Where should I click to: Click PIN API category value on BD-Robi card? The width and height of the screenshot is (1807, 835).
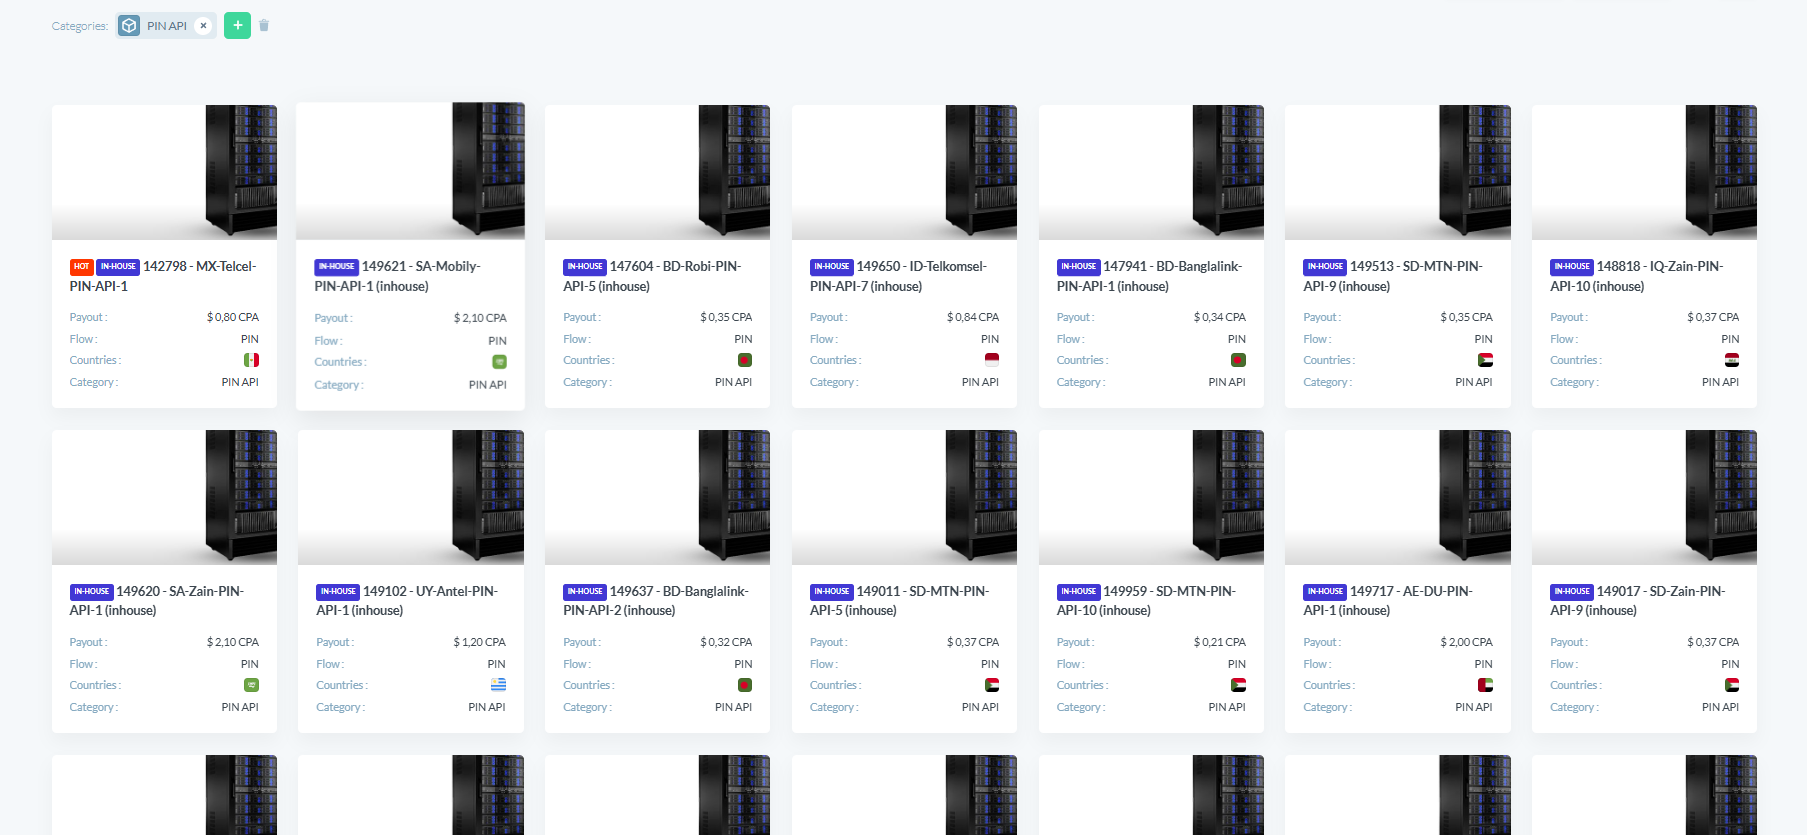[733, 382]
